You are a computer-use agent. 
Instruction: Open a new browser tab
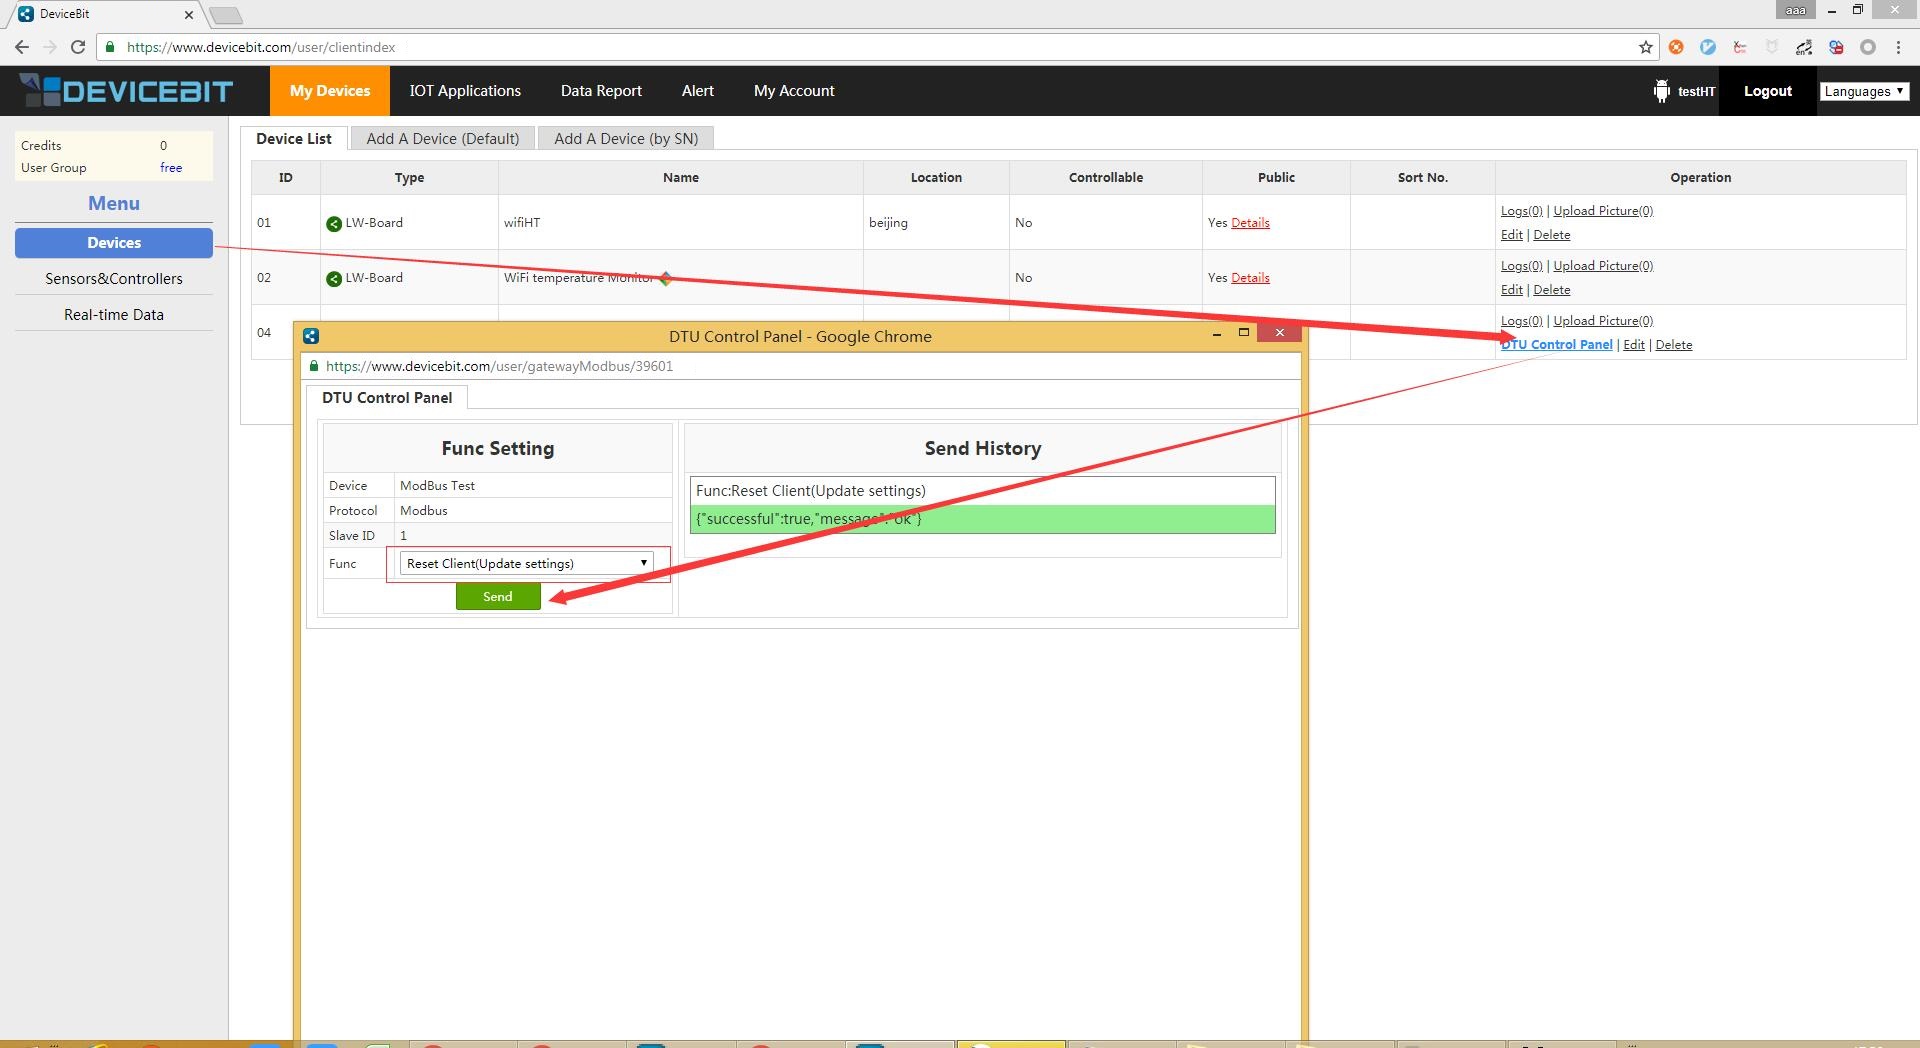(x=226, y=15)
